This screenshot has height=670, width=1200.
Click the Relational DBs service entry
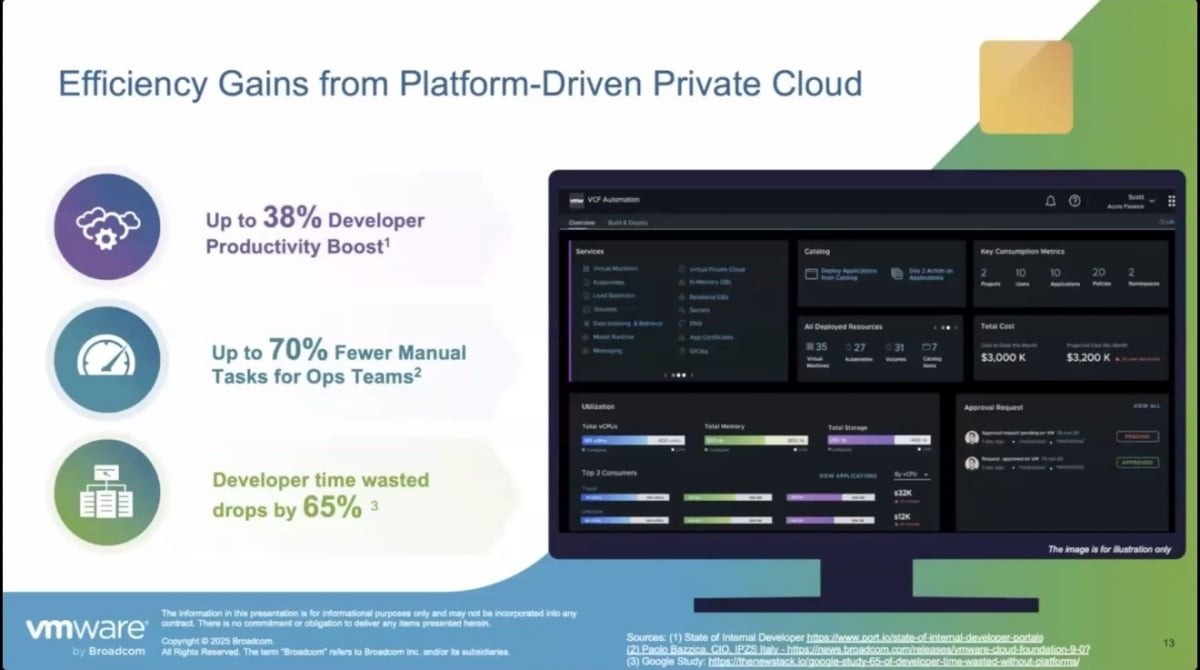point(709,297)
